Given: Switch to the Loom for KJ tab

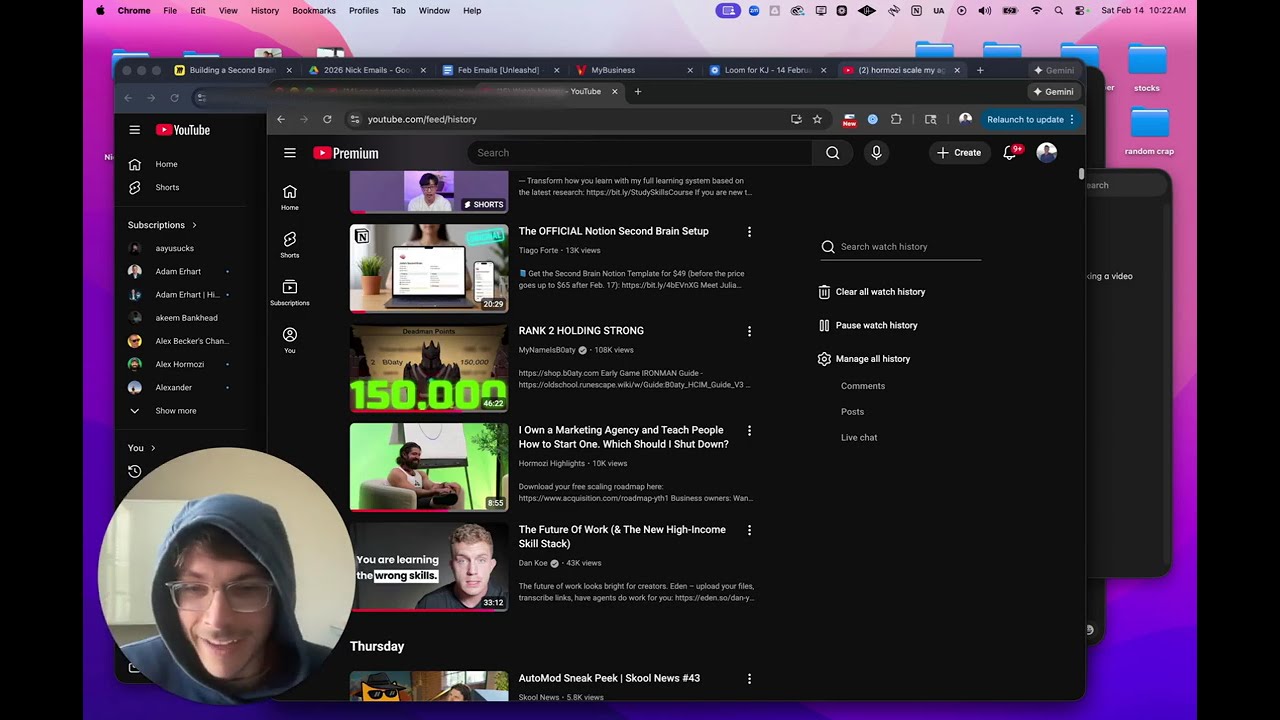Looking at the screenshot, I should pyautogui.click(x=767, y=70).
